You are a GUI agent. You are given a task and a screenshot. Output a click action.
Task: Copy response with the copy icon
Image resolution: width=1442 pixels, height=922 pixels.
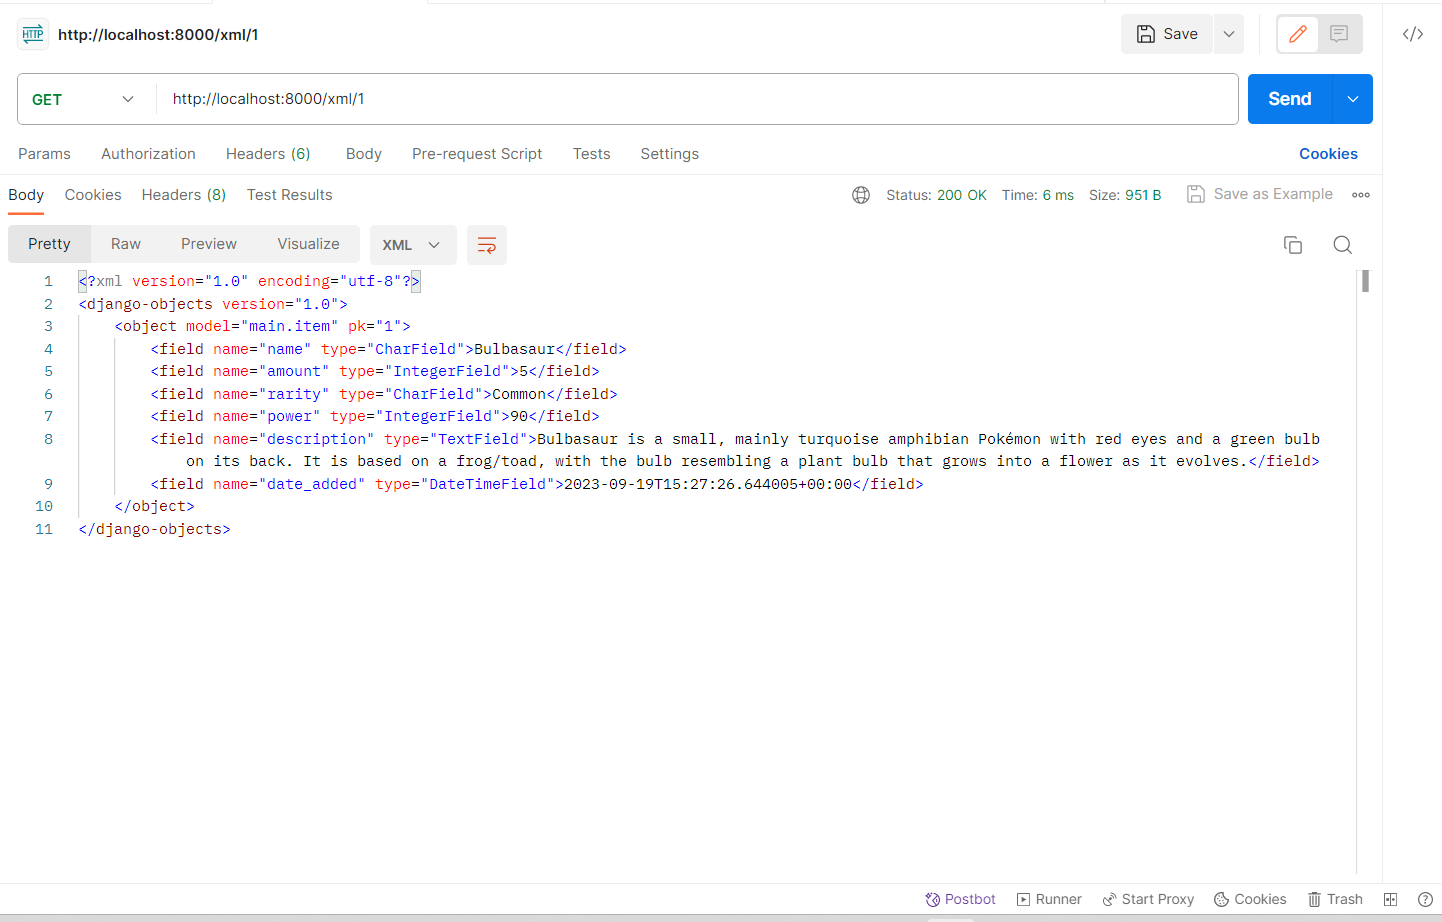1293,245
